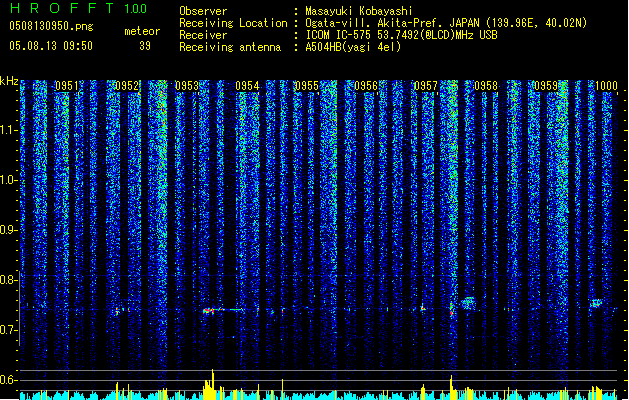
Task: Click the yellow power peak near 0957
Action: tap(451, 387)
